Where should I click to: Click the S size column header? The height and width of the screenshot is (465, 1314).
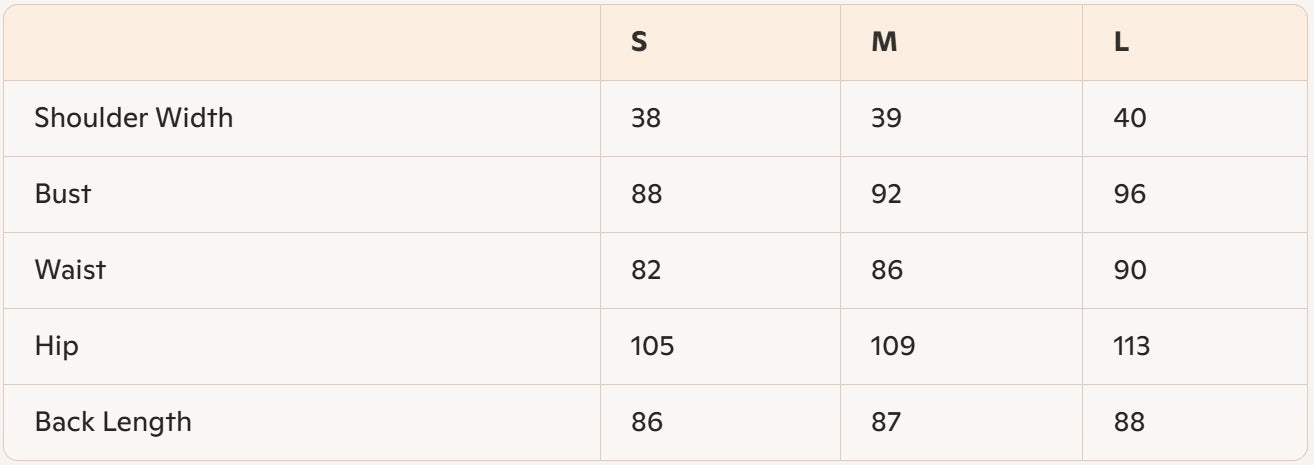(639, 44)
